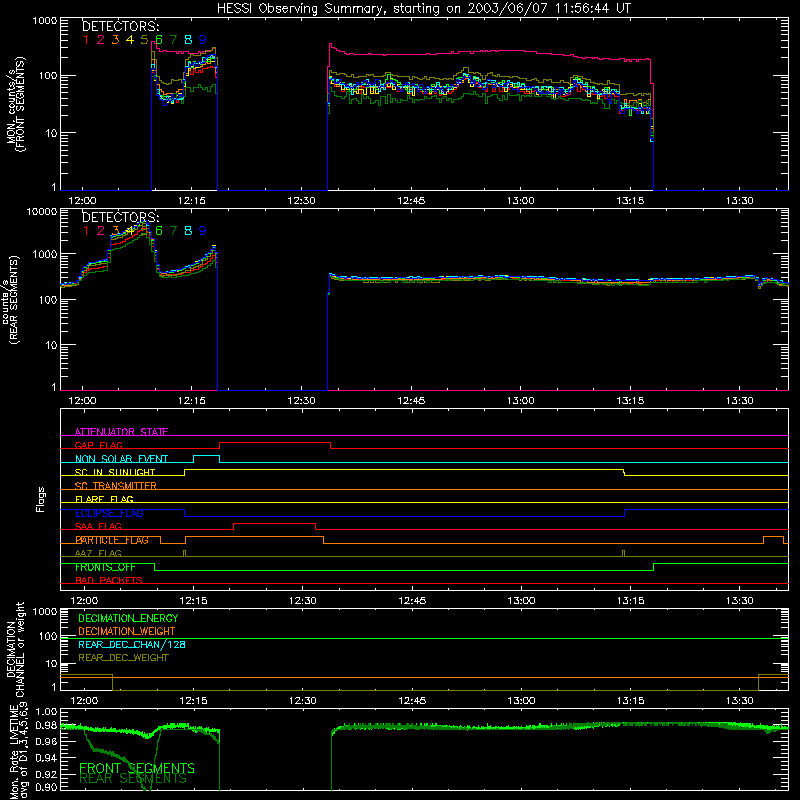Screen dimensions: 800x800
Task: Click the FRONTS_OFF flag label
Action: (x=105, y=567)
